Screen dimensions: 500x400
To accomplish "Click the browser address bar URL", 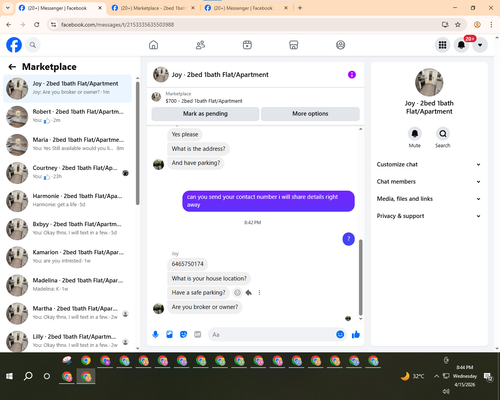I will 117,25.
